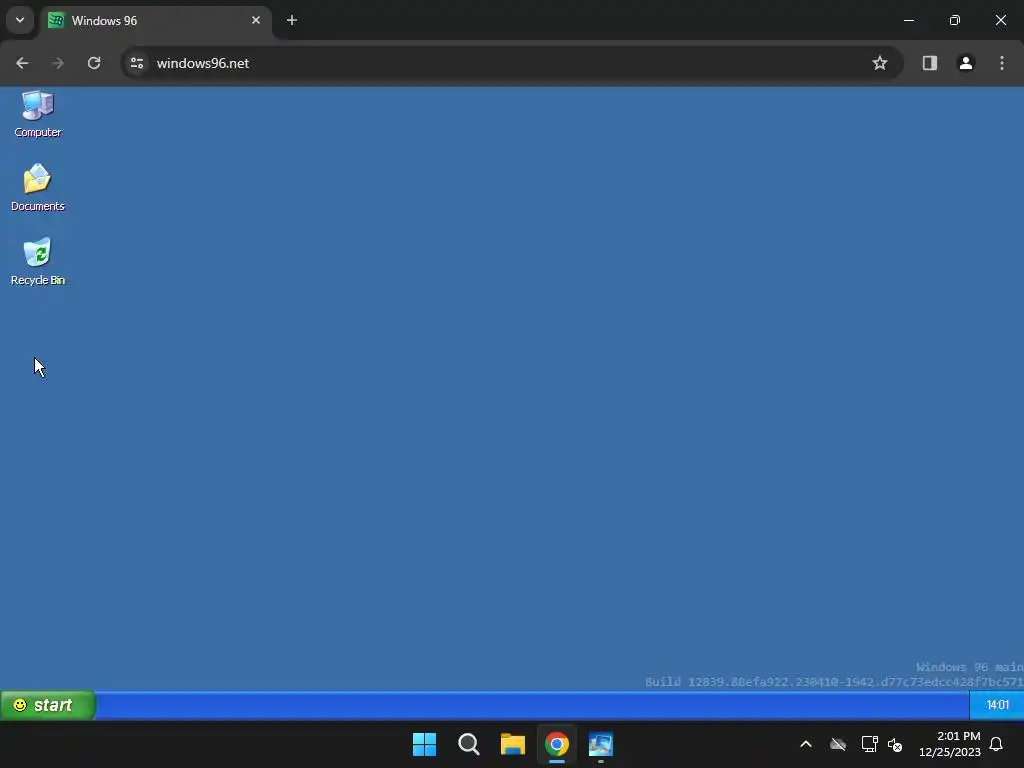Open the Chrome profile menu
The height and width of the screenshot is (768, 1024).
(966, 63)
